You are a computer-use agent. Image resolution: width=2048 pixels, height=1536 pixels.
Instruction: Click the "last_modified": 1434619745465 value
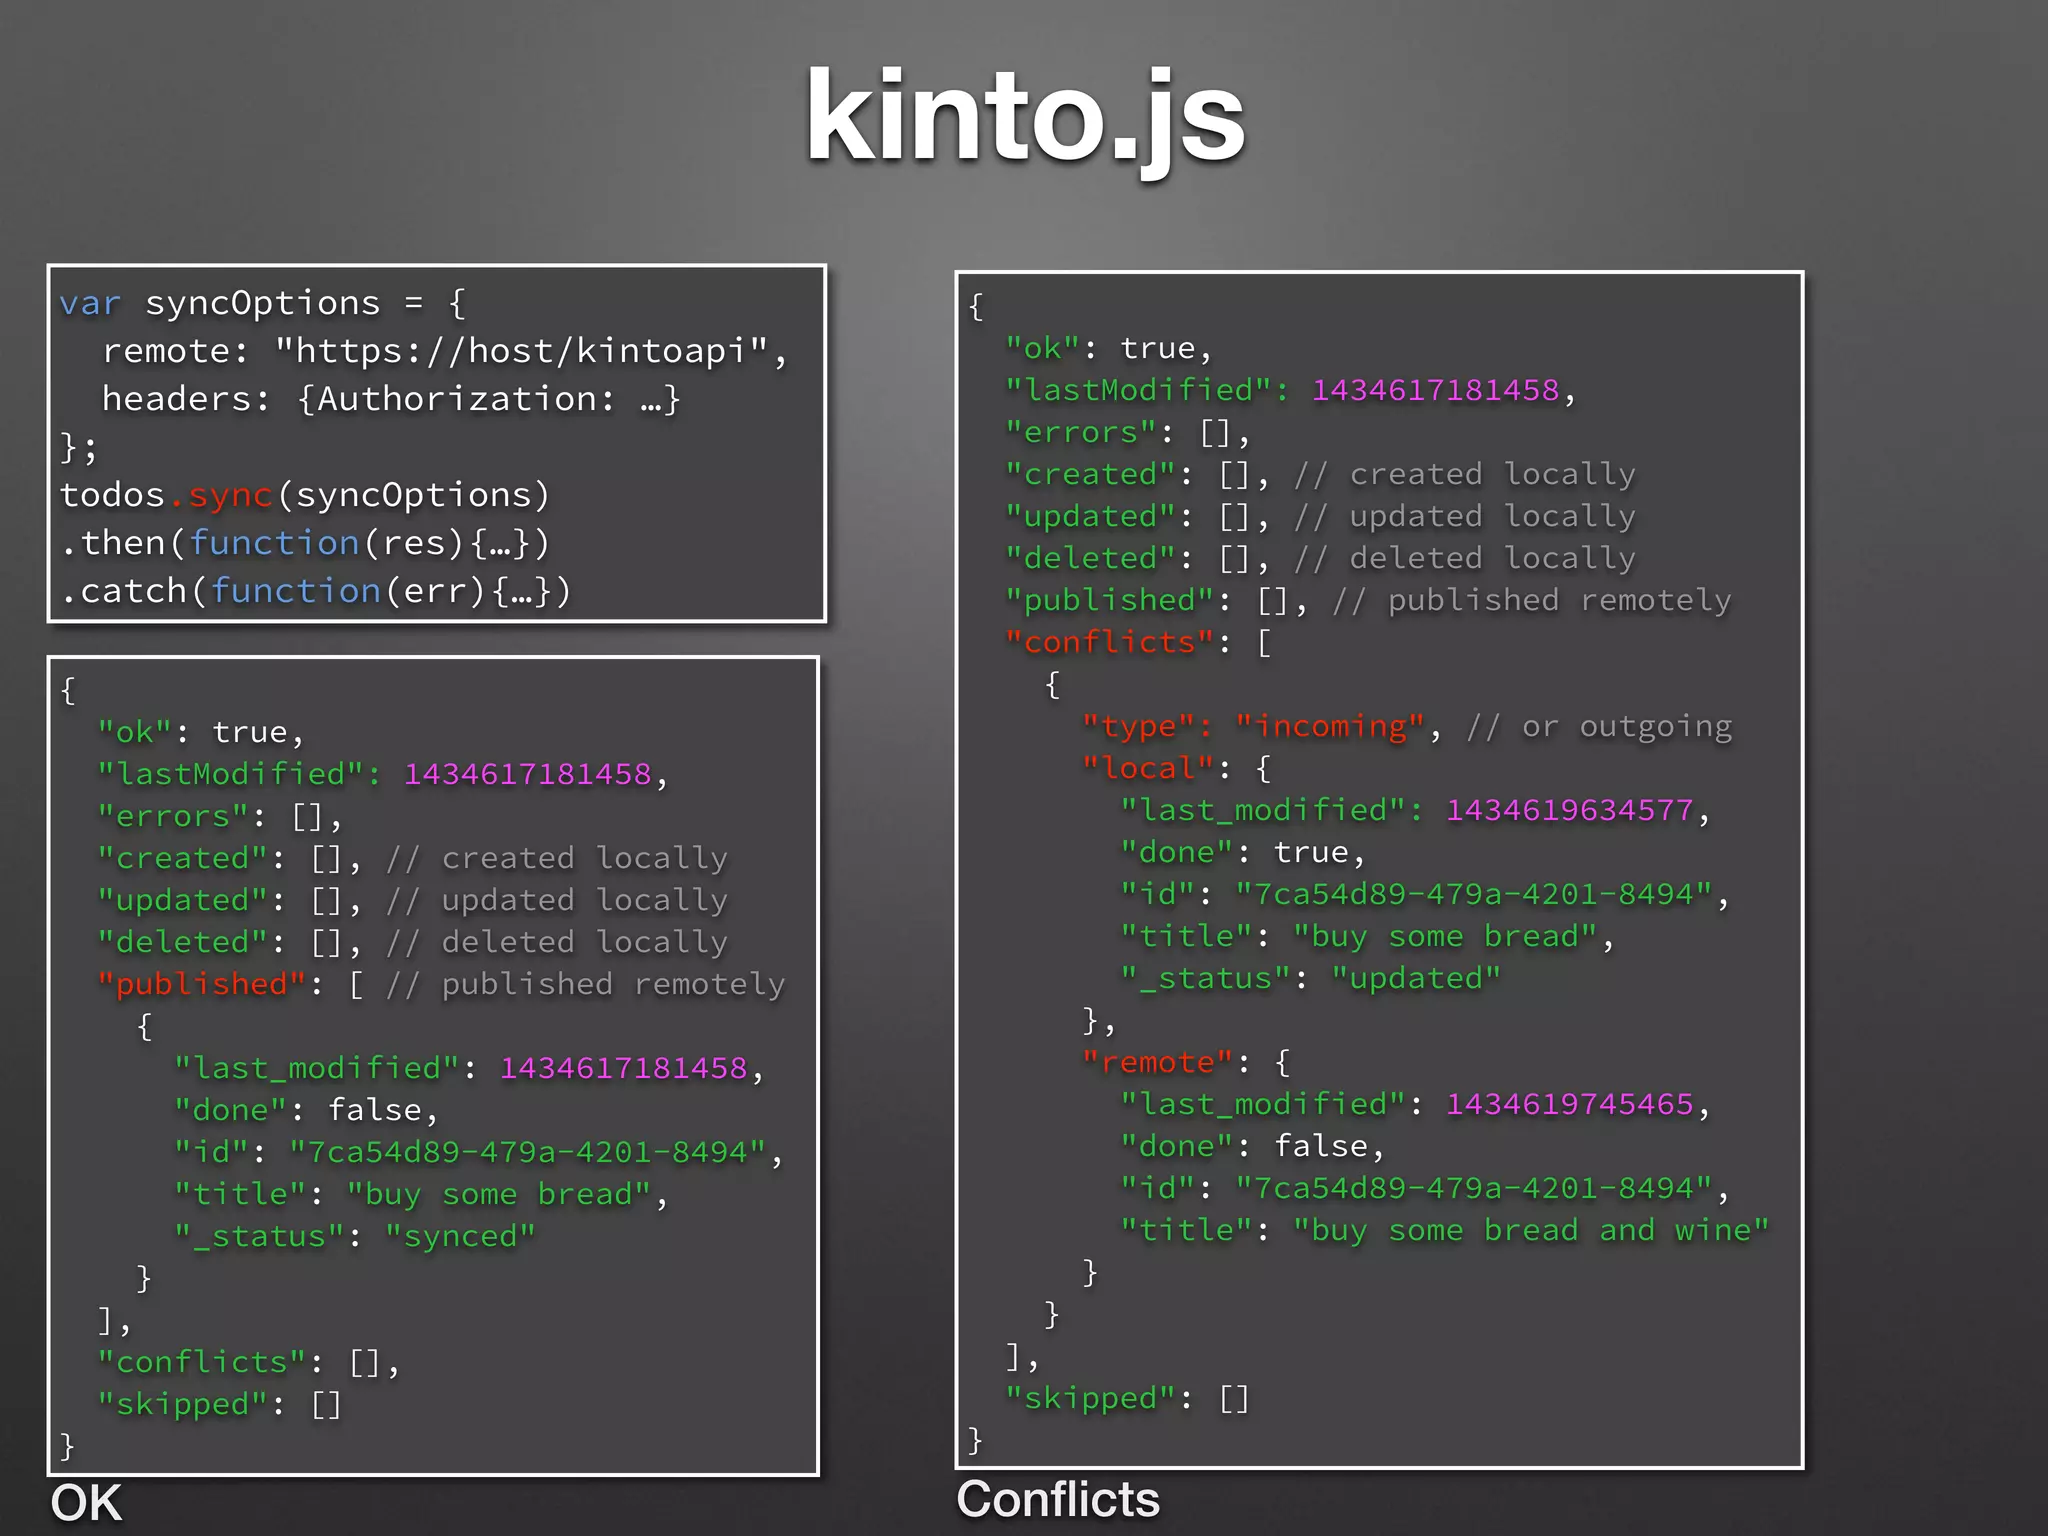click(1570, 1104)
